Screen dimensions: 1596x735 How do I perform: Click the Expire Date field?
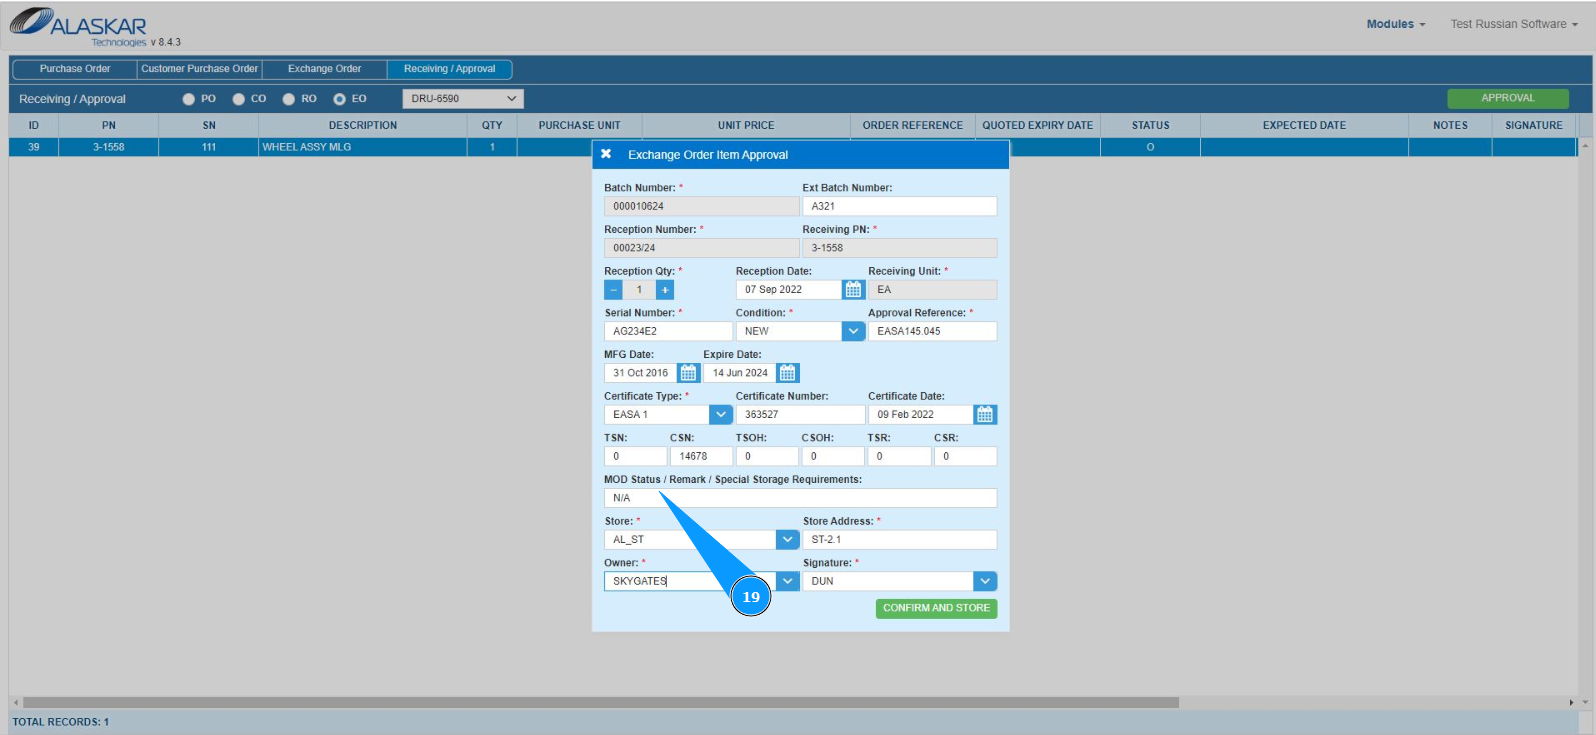740,373
